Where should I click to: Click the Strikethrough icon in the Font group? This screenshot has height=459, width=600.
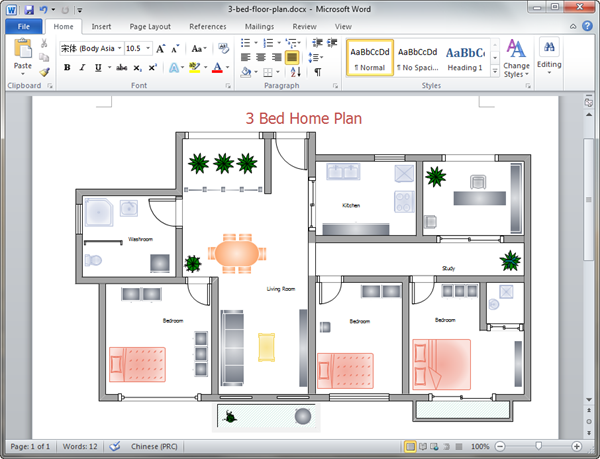pos(121,67)
